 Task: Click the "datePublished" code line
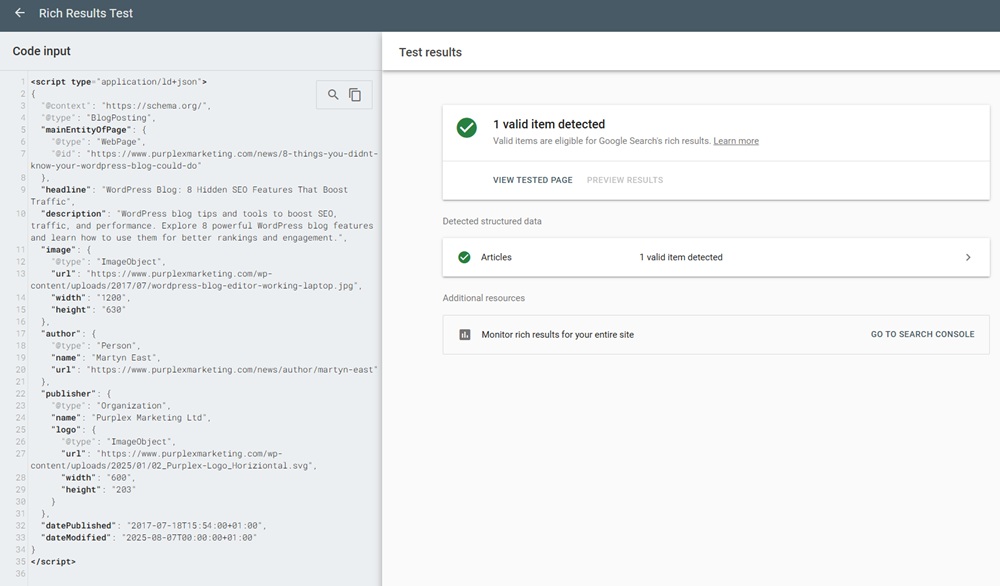point(153,525)
